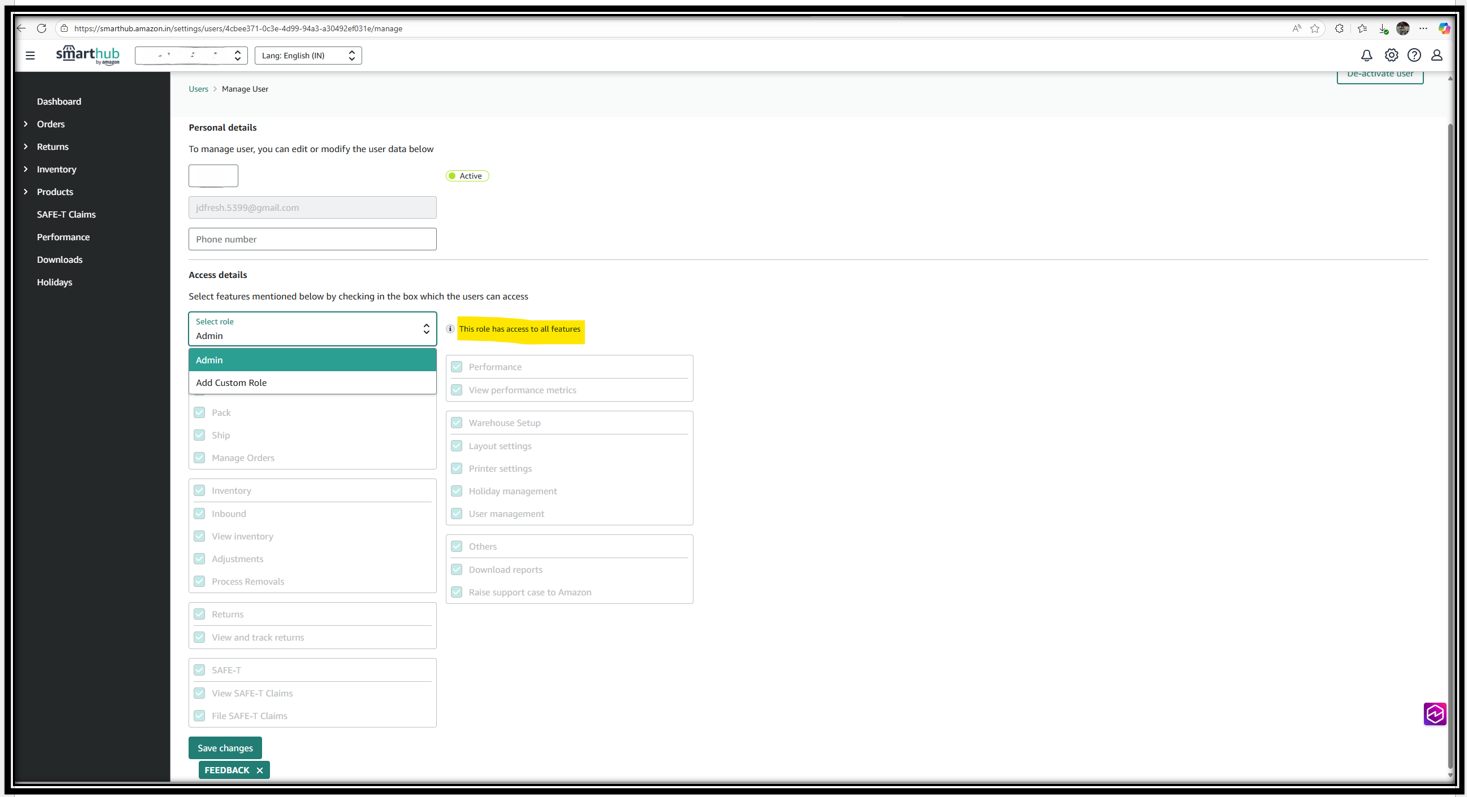Click the browser refresh icon
Viewport: 1467px width, 797px height.
(42, 28)
